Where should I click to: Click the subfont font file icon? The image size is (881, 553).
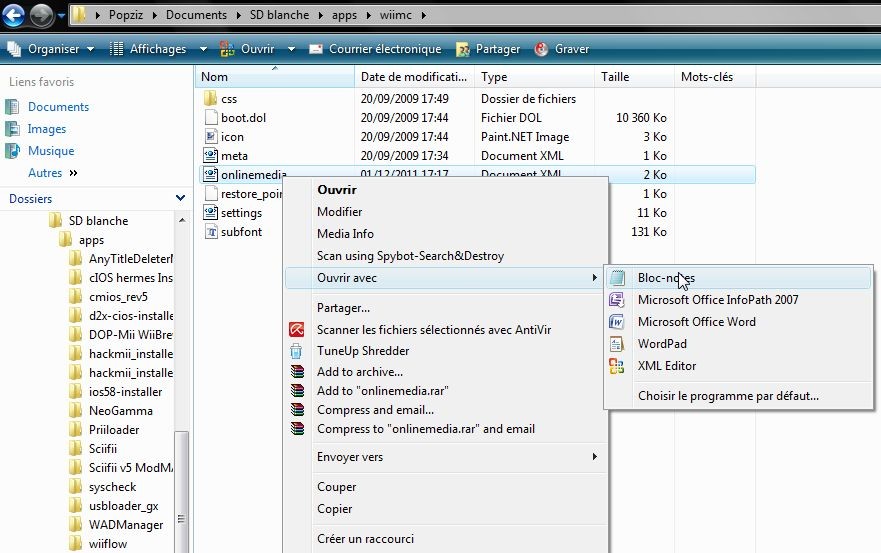(x=211, y=232)
